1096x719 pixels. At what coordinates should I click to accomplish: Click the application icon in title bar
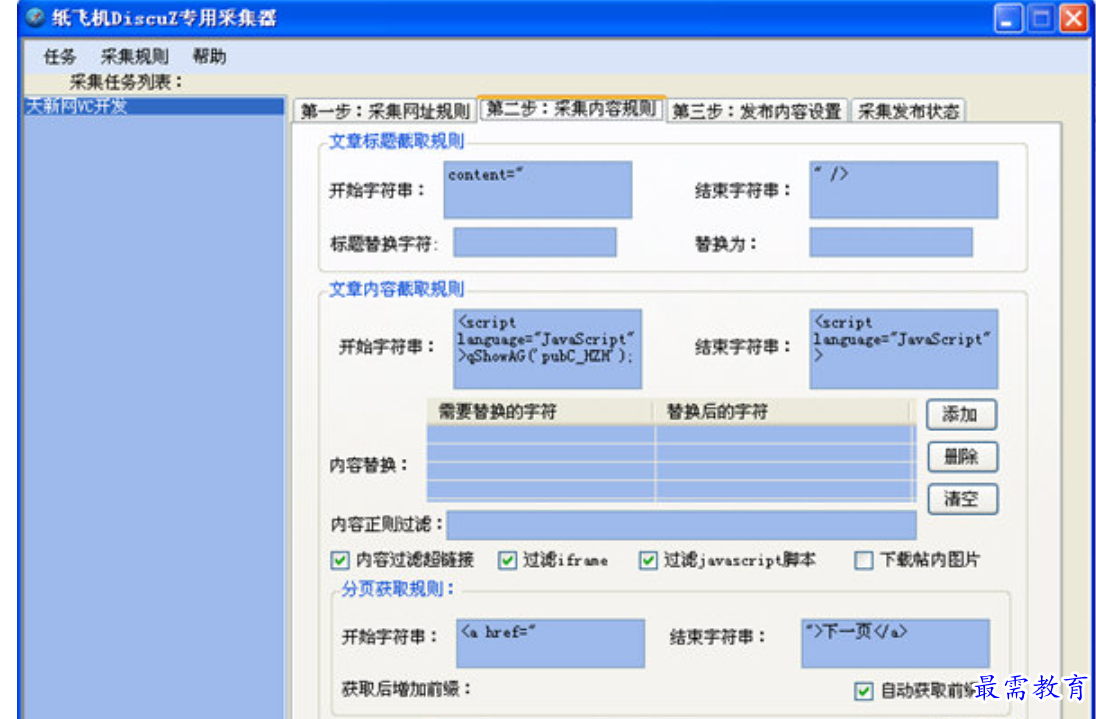pos(36,17)
